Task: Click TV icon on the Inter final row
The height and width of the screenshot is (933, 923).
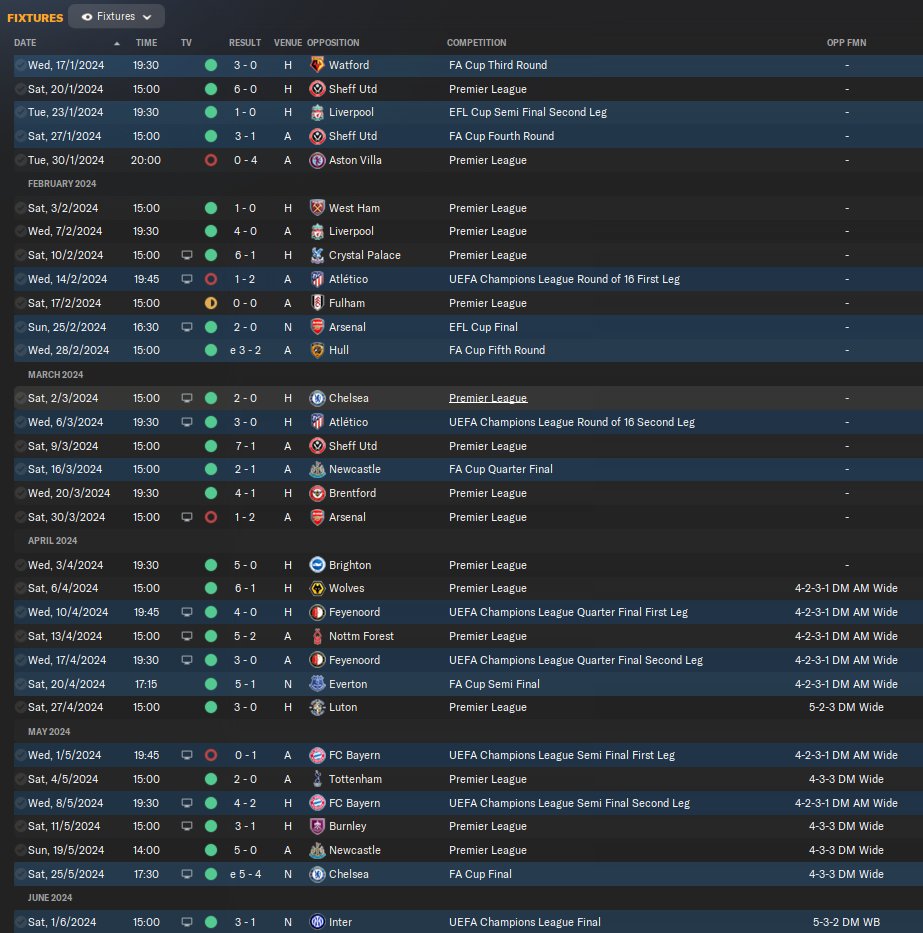Action: (187, 922)
